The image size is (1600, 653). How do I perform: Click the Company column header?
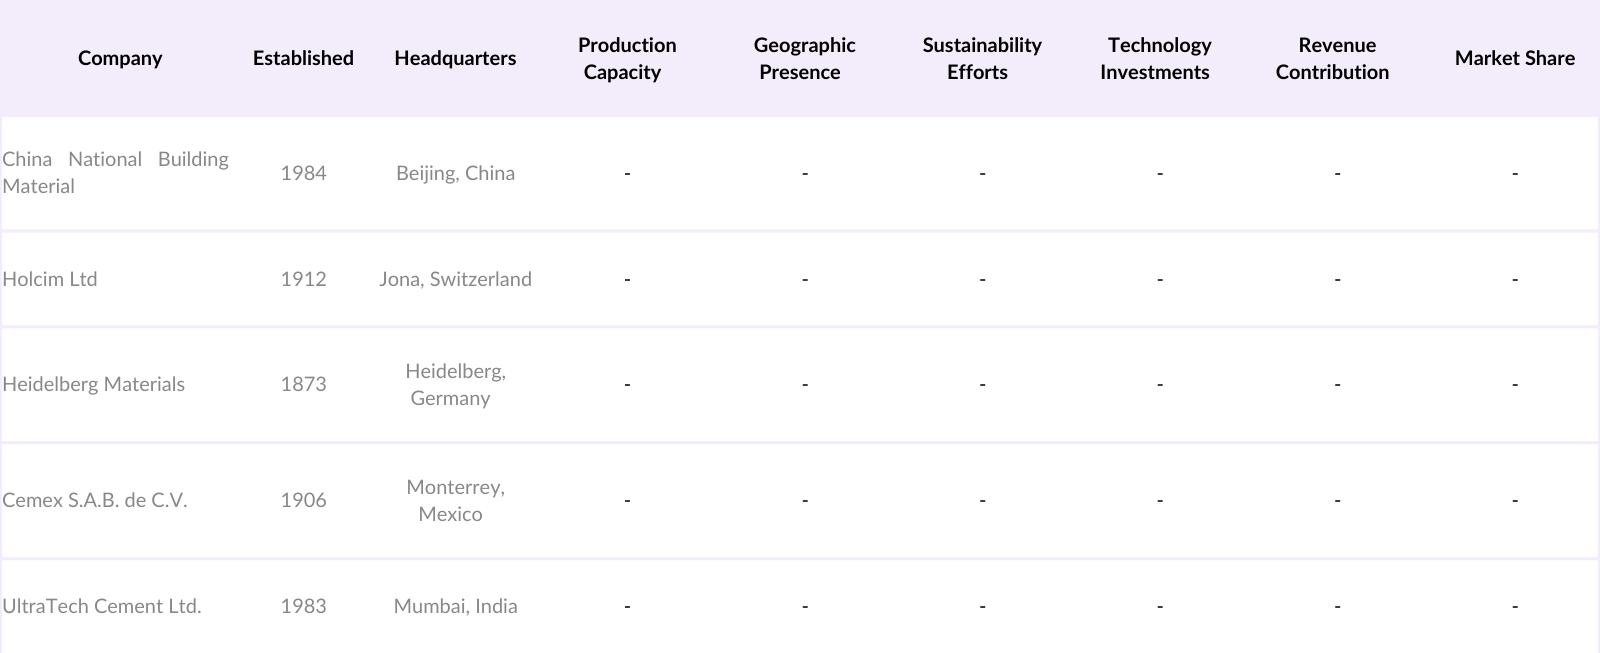pyautogui.click(x=120, y=58)
